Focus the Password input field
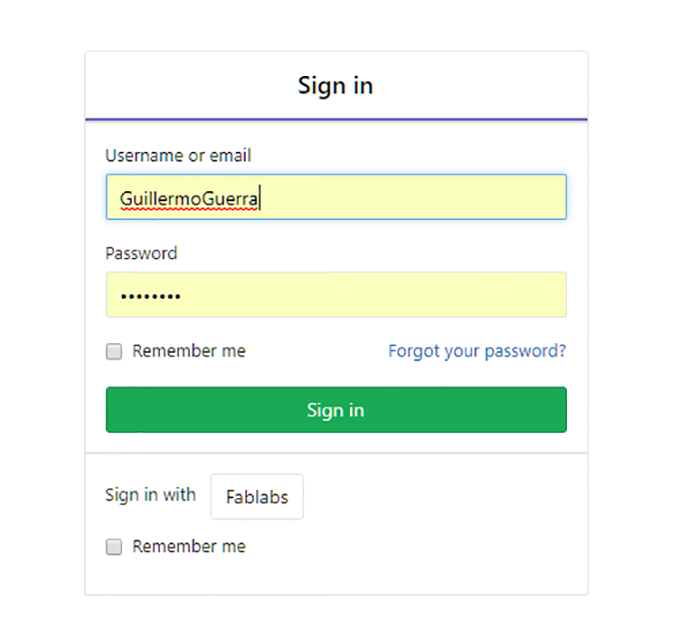The width and height of the screenshot is (700, 631). (336, 295)
